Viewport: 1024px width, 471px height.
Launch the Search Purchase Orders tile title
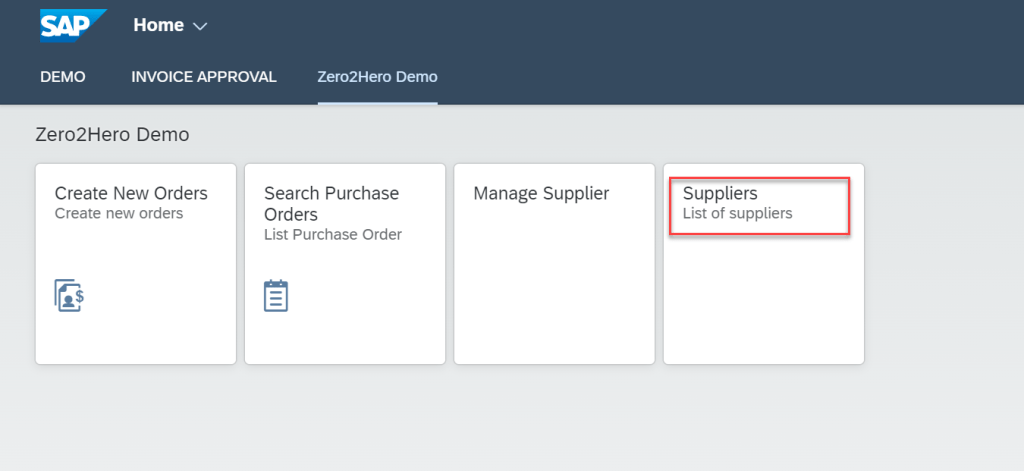331,203
